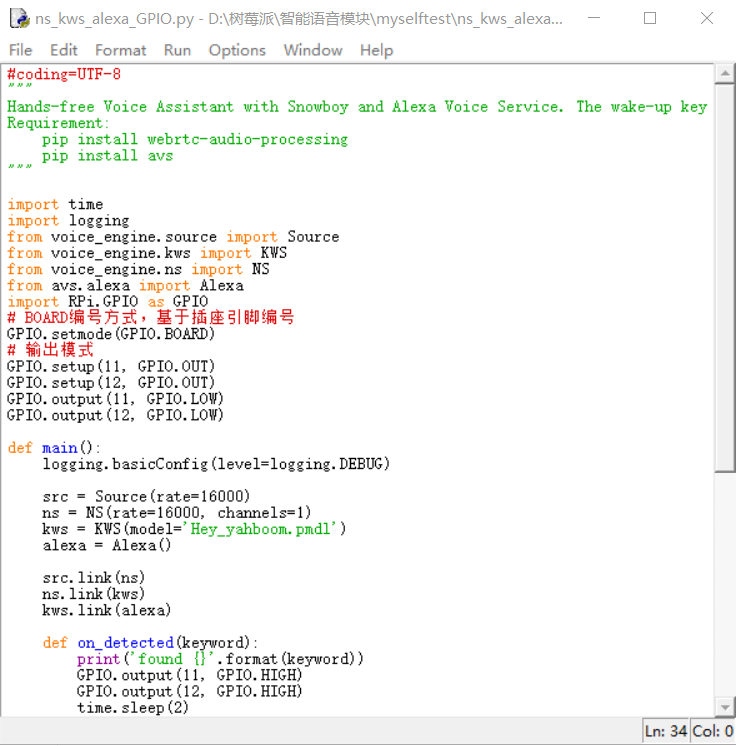Click the print('found {}') line
736x746 pixels.
(221, 658)
